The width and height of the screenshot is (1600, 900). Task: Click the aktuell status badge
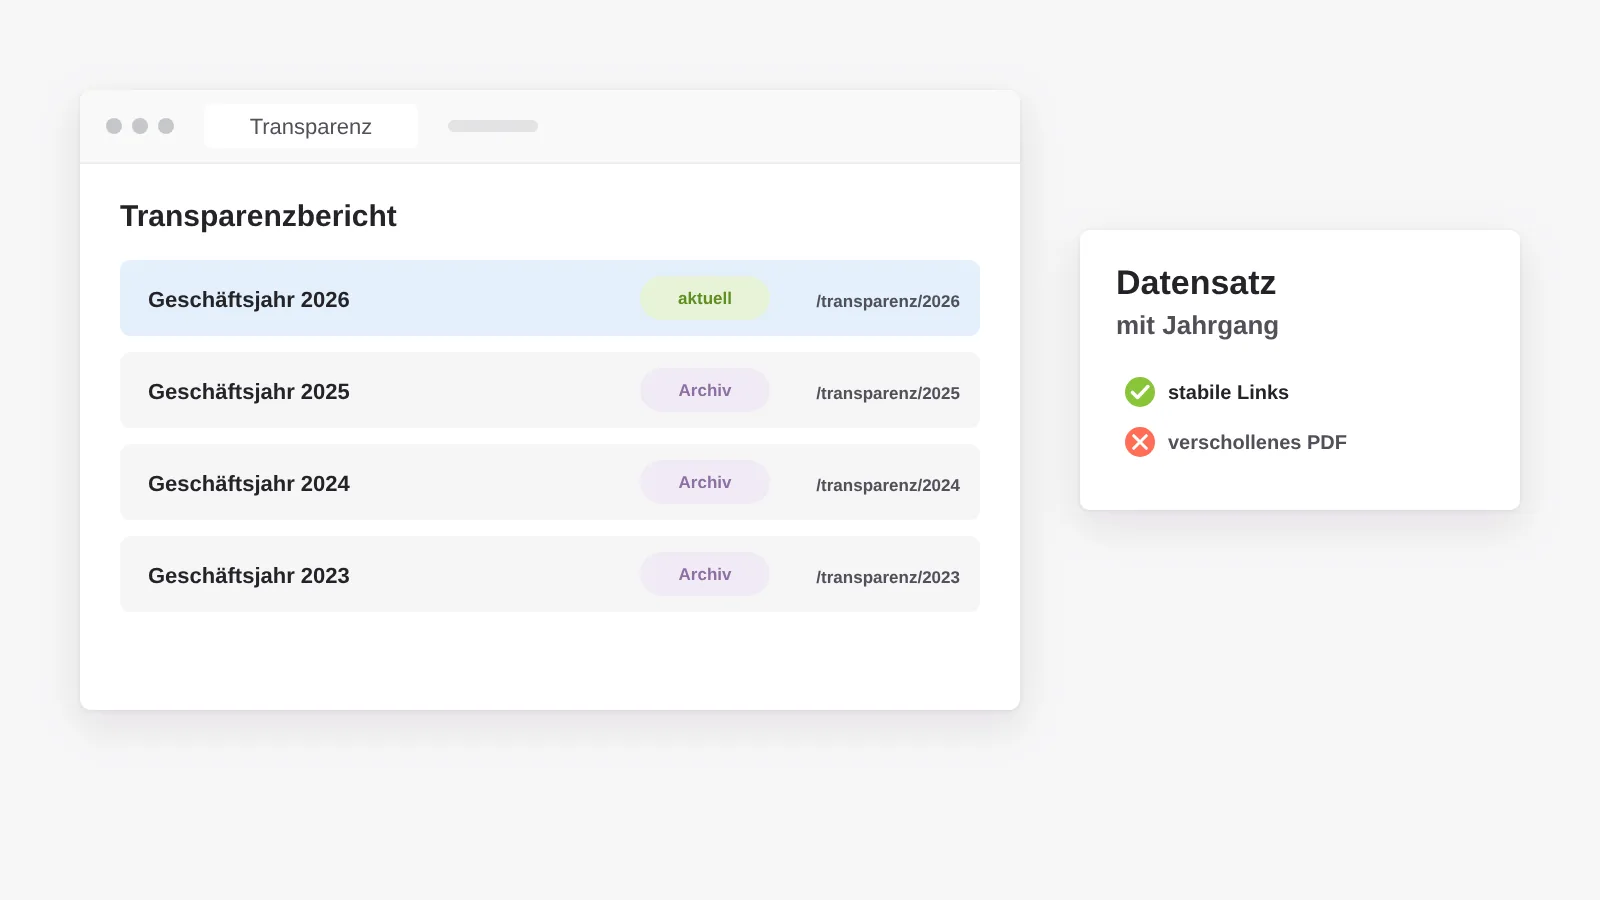point(705,298)
